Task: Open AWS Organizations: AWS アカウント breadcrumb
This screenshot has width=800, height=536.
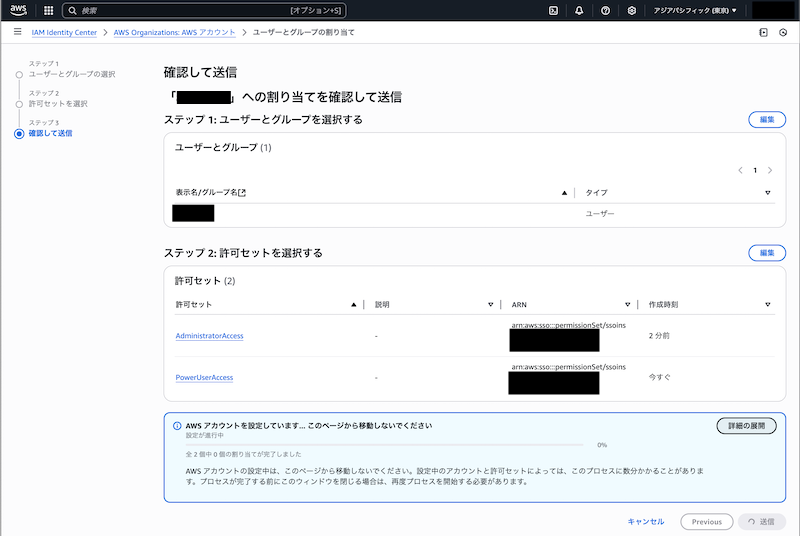Action: [174, 32]
